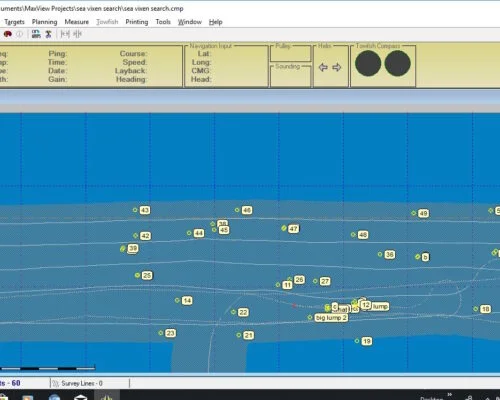500x400 pixels.
Task: Click the Sounding box in the info panel
Action: 290,76
